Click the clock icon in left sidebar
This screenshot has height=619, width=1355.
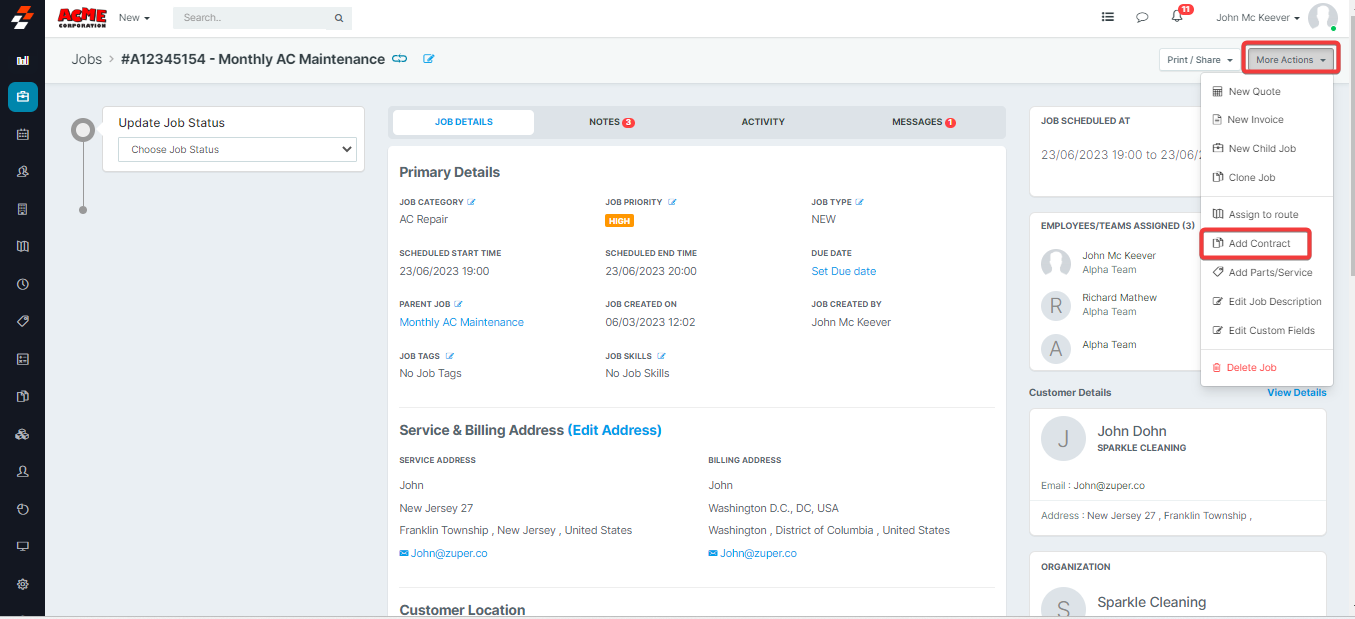coord(23,284)
